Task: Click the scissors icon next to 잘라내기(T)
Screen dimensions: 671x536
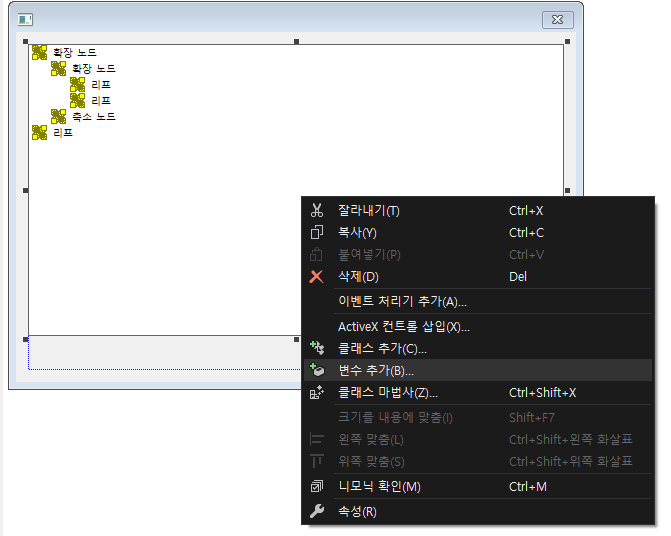Action: [317, 210]
